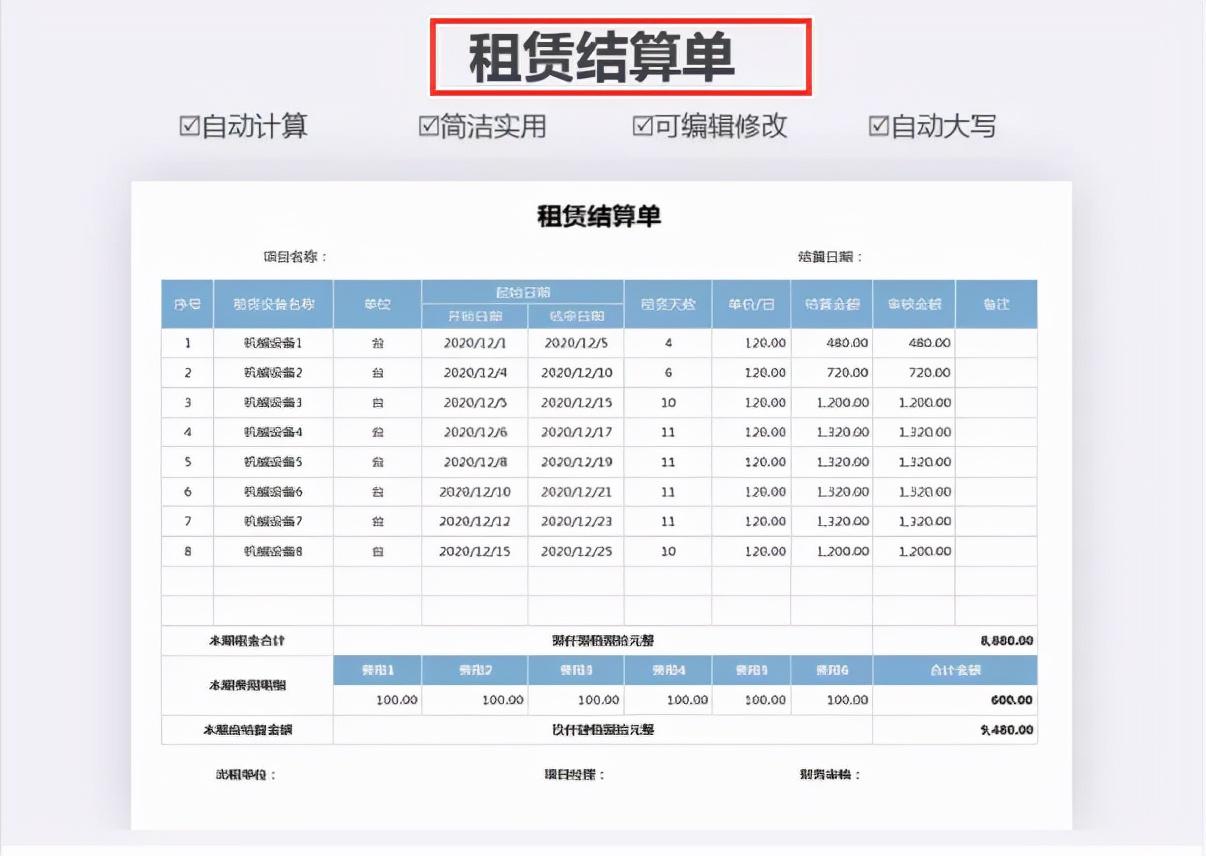Click the 单价/日 column header

point(749,303)
